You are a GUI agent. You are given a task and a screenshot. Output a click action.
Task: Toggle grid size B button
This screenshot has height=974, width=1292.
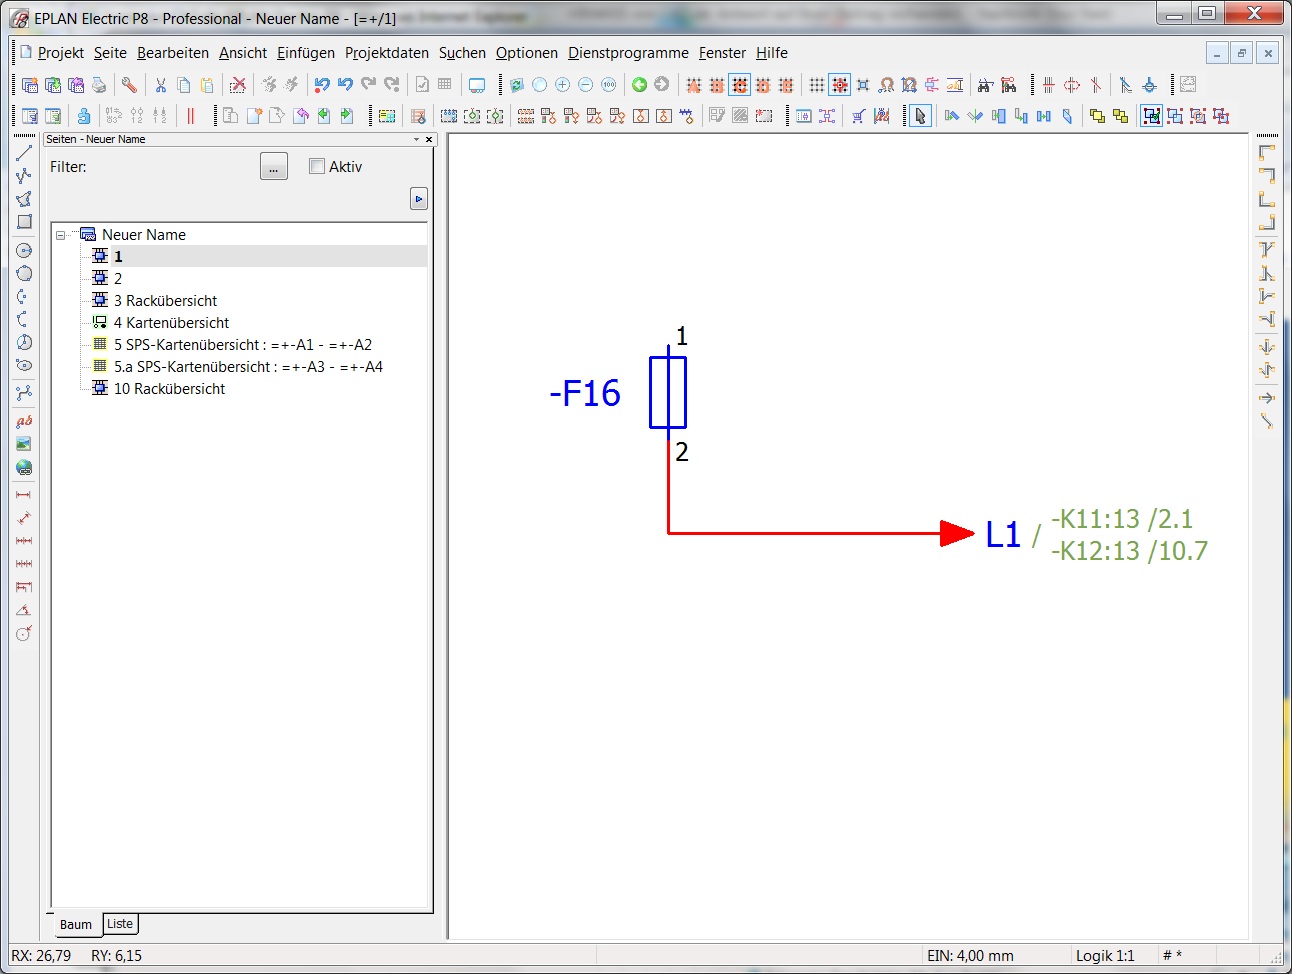click(x=717, y=85)
